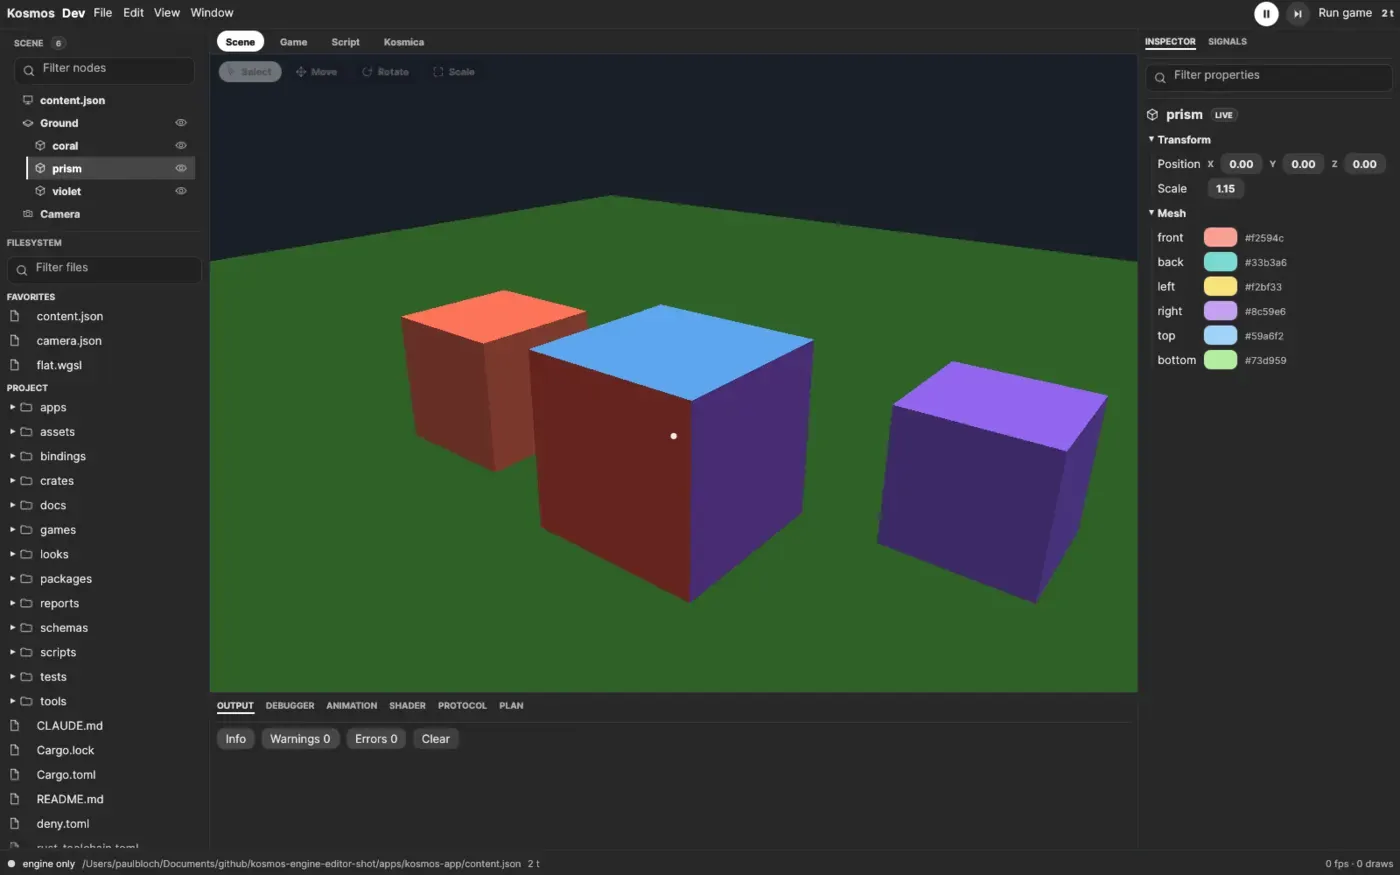Click the Cargo.lock file icon
Image resolution: width=1400 pixels, height=875 pixels.
tap(15, 750)
